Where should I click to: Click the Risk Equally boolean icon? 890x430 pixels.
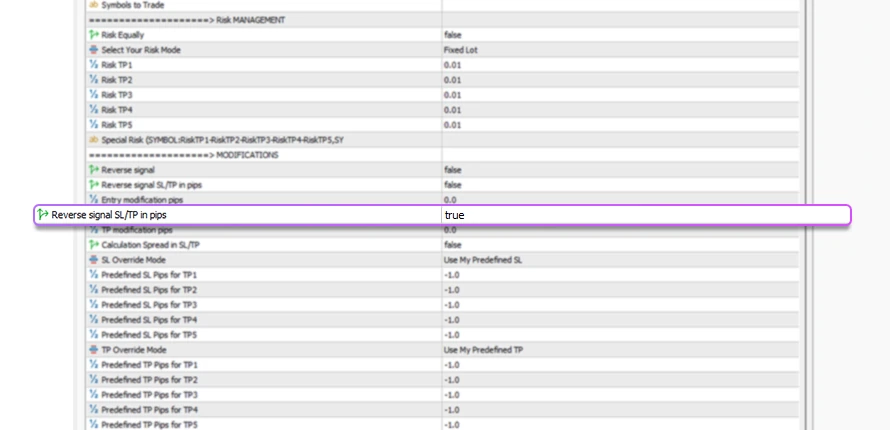93,35
